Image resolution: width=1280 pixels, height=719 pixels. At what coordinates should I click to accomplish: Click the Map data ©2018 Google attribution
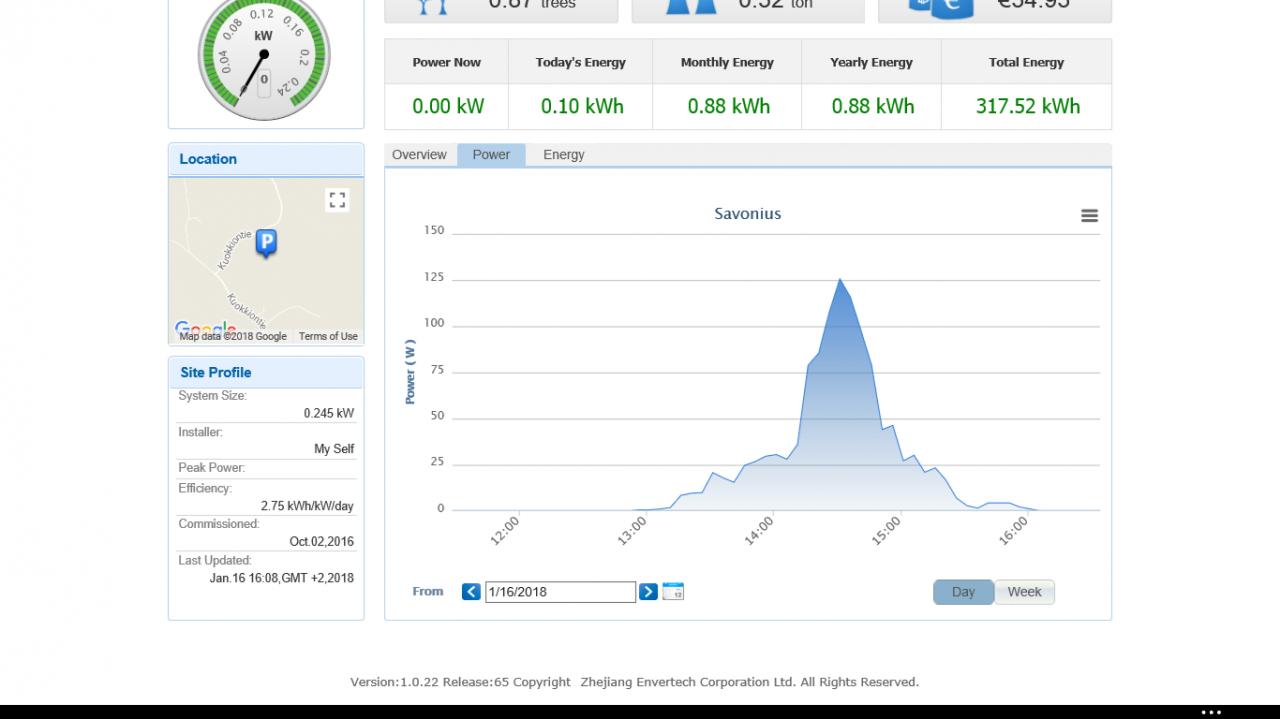tap(233, 336)
